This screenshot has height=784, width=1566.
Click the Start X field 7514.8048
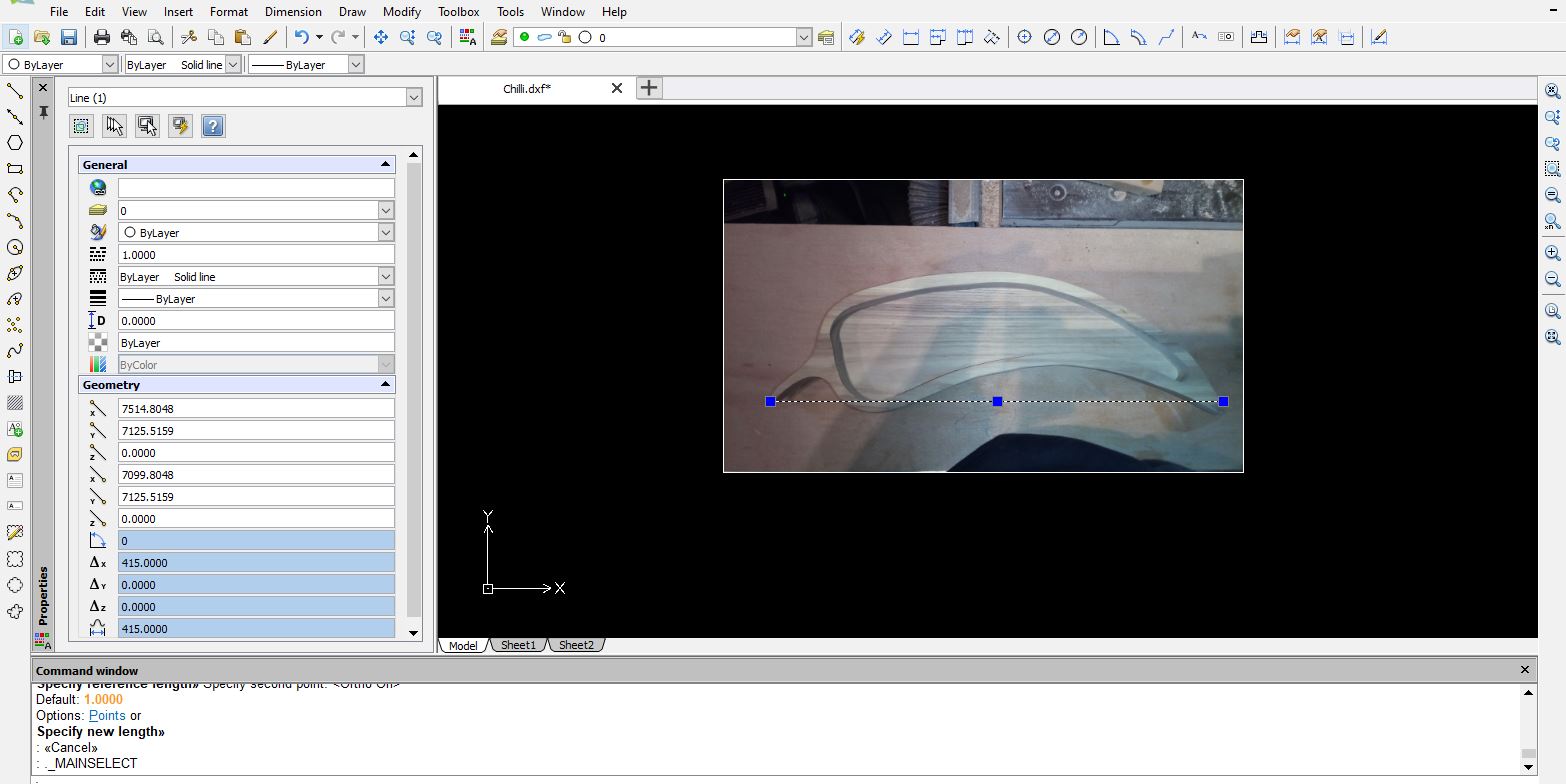coord(256,408)
